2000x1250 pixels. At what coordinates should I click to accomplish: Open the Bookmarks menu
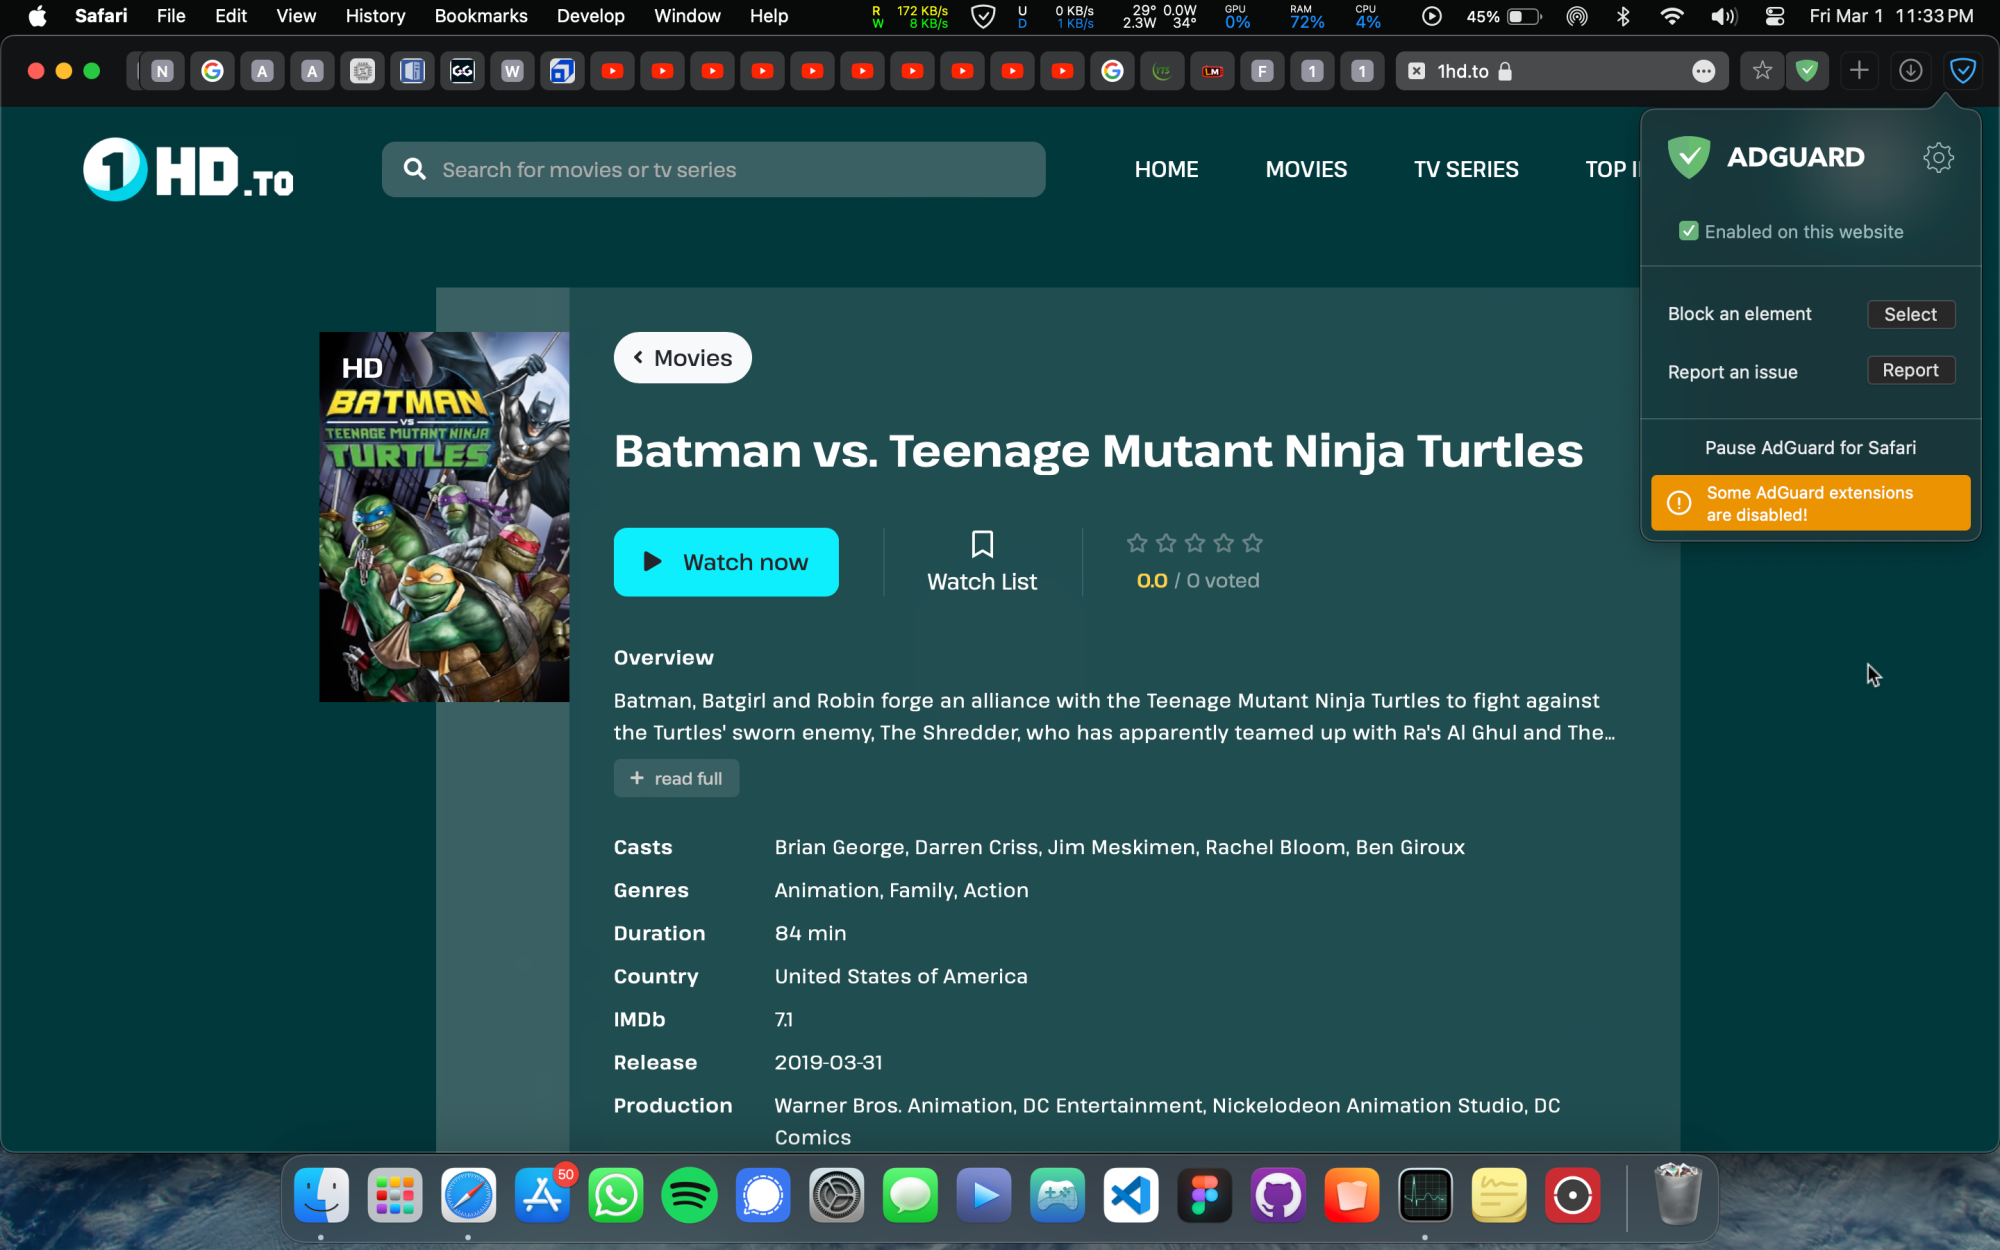click(481, 16)
